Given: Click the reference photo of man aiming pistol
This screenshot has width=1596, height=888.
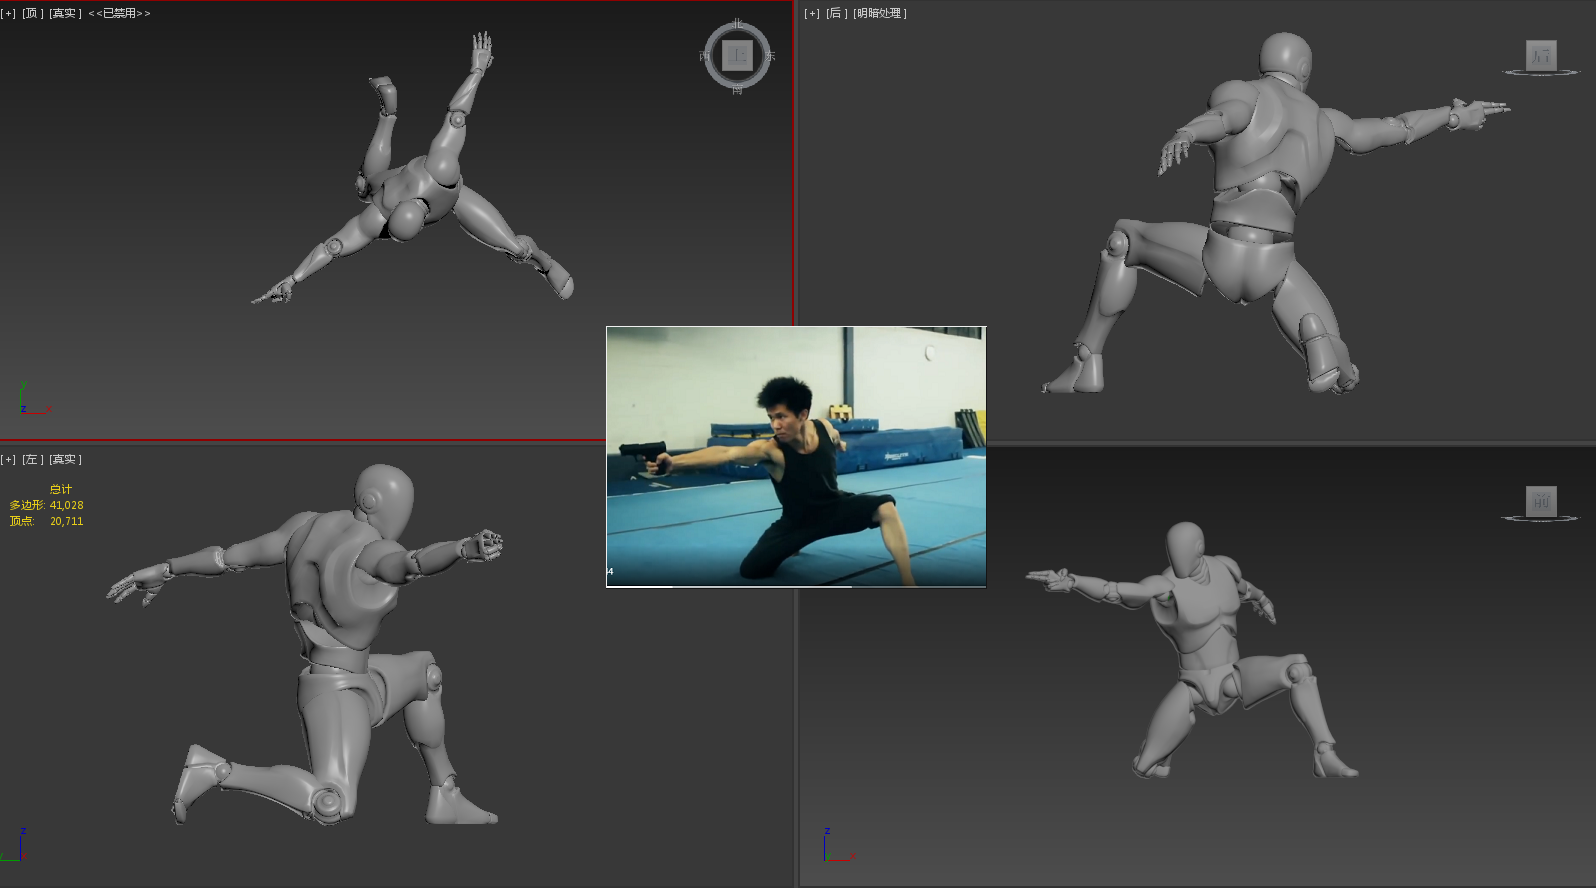Looking at the screenshot, I should click(x=796, y=456).
